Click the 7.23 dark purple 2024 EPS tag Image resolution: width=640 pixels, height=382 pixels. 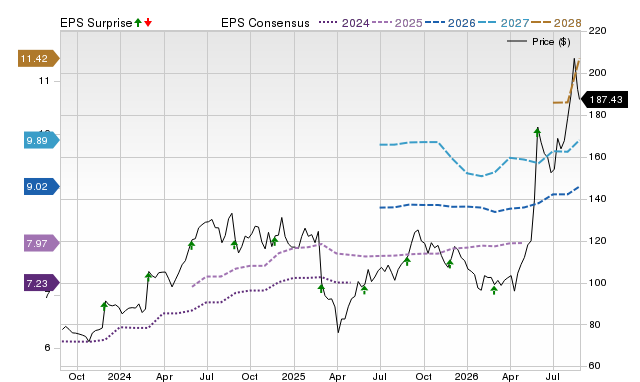pyautogui.click(x=42, y=283)
